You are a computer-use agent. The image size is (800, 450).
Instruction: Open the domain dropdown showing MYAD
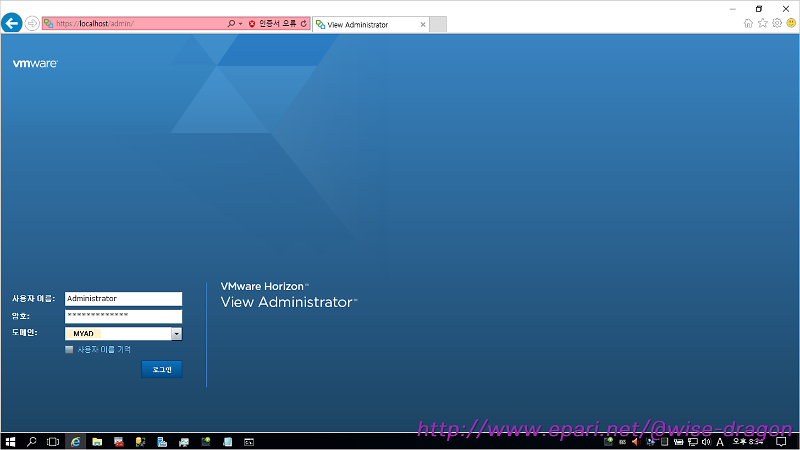[123, 334]
